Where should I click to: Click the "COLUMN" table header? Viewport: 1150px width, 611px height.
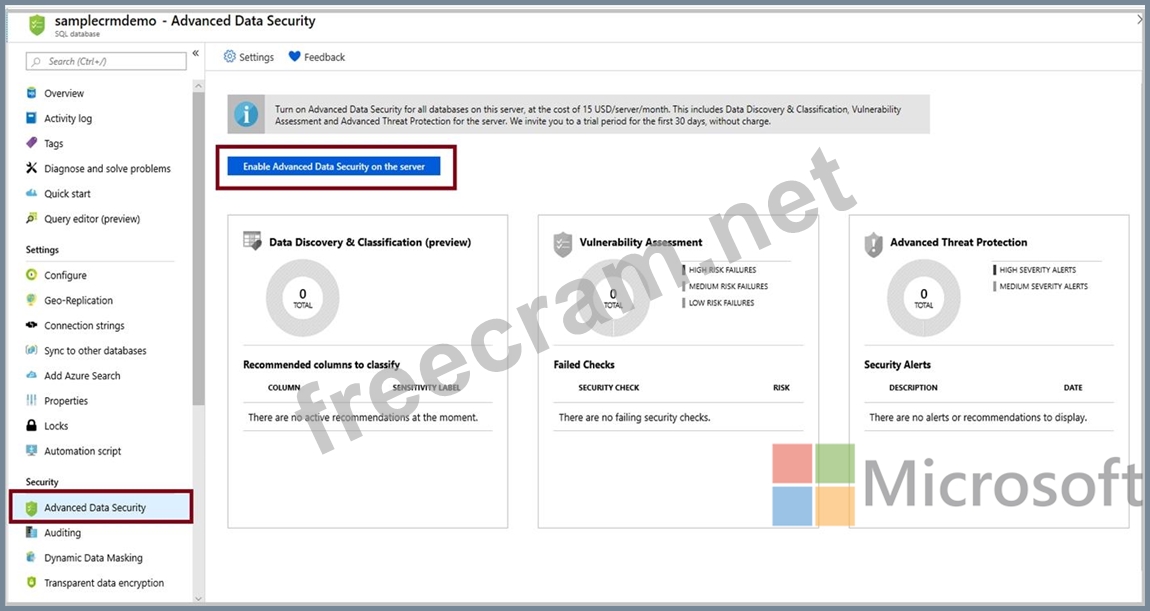284,387
